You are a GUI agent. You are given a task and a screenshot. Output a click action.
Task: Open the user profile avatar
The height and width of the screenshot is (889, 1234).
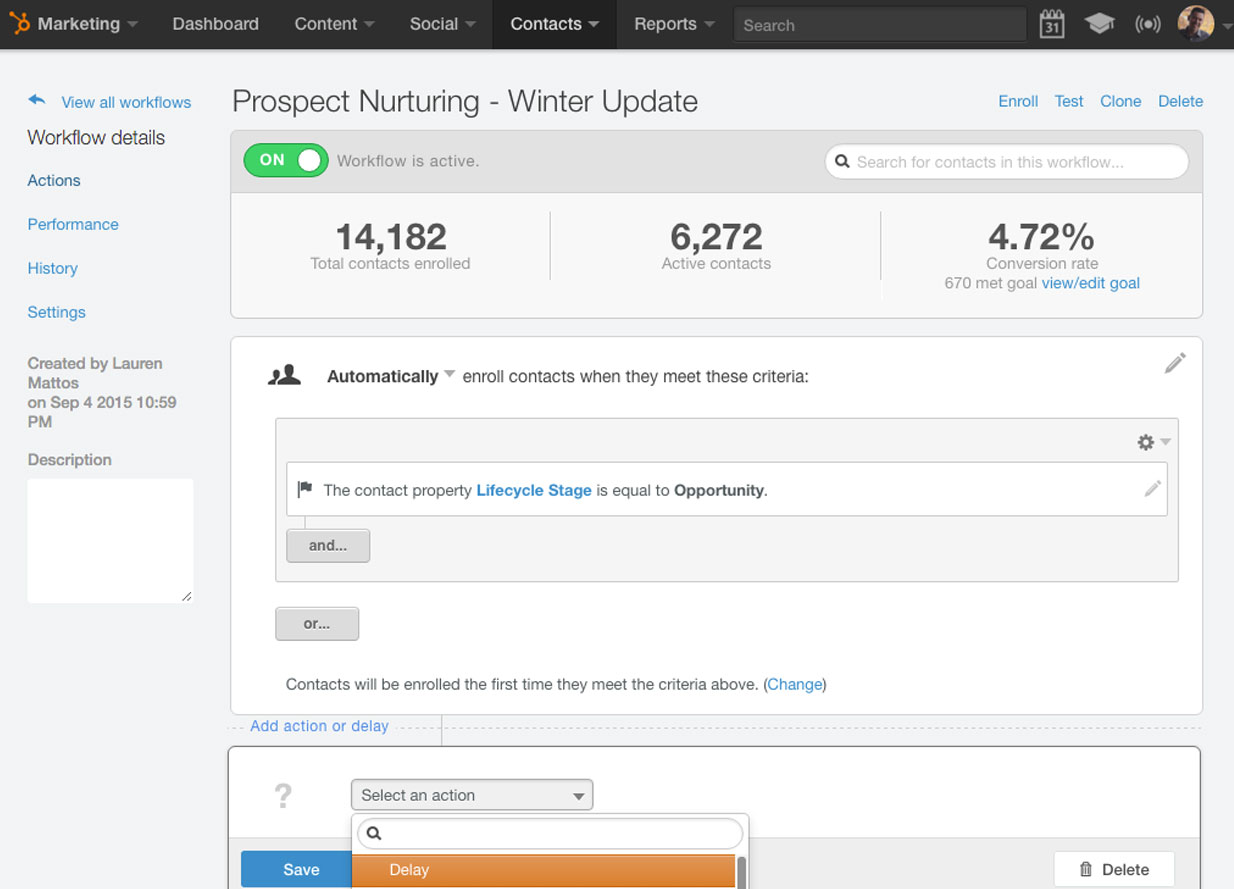[1195, 23]
